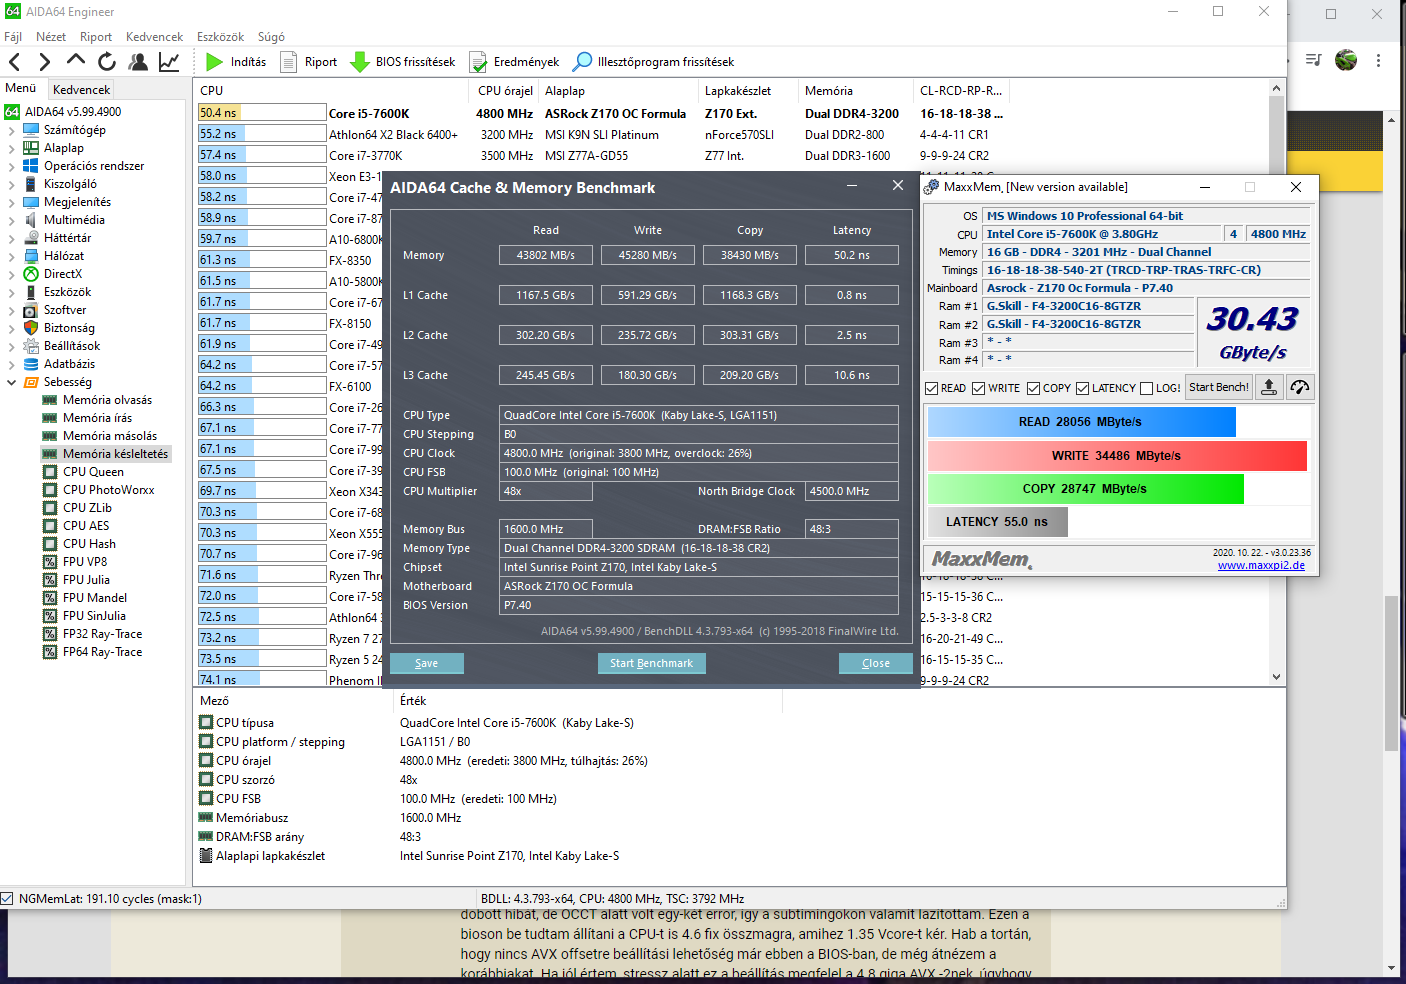The width and height of the screenshot is (1406, 984).
Task: Open the Fájl menu
Action: pos(13,37)
